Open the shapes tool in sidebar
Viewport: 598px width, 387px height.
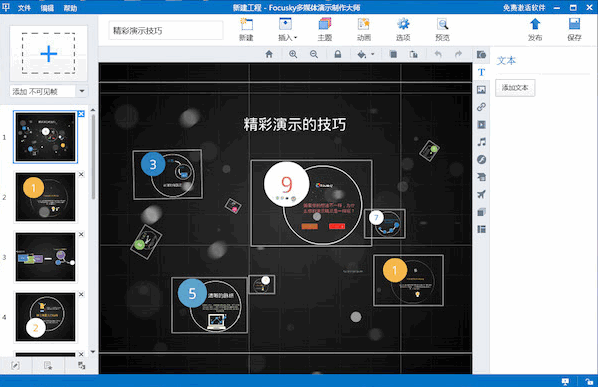coord(481,55)
